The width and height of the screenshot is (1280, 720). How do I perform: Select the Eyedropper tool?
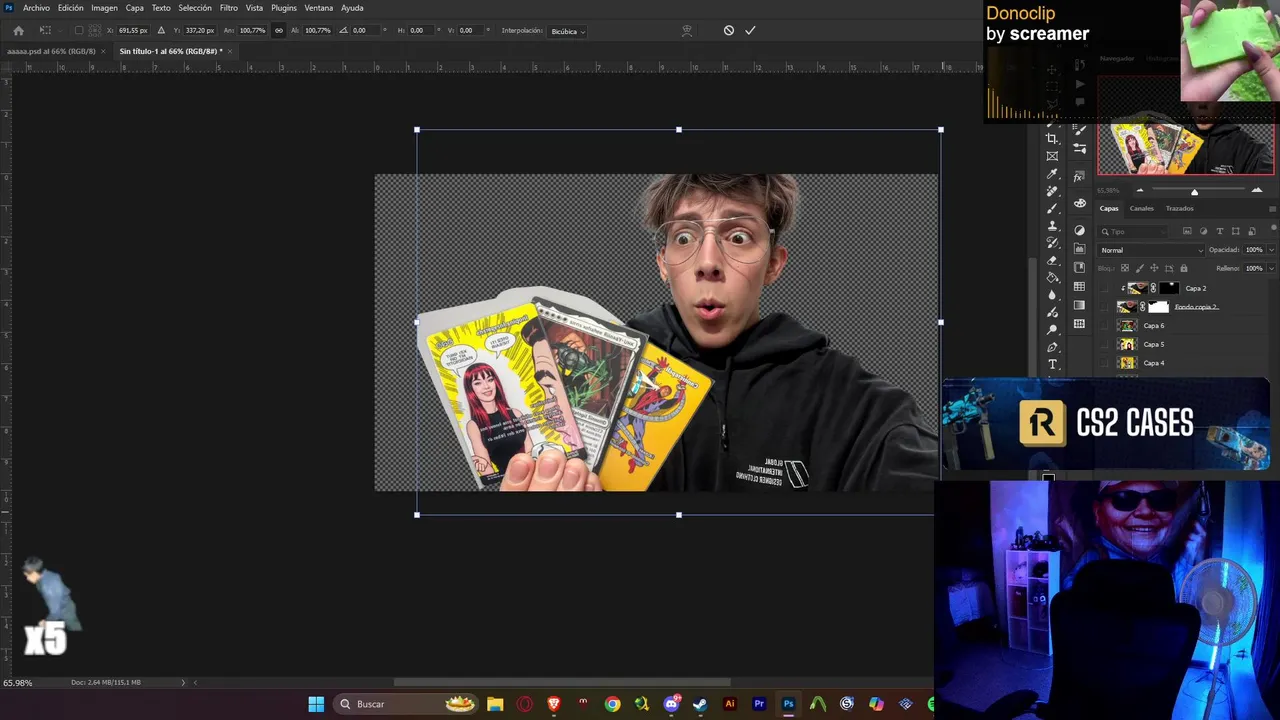click(1052, 174)
